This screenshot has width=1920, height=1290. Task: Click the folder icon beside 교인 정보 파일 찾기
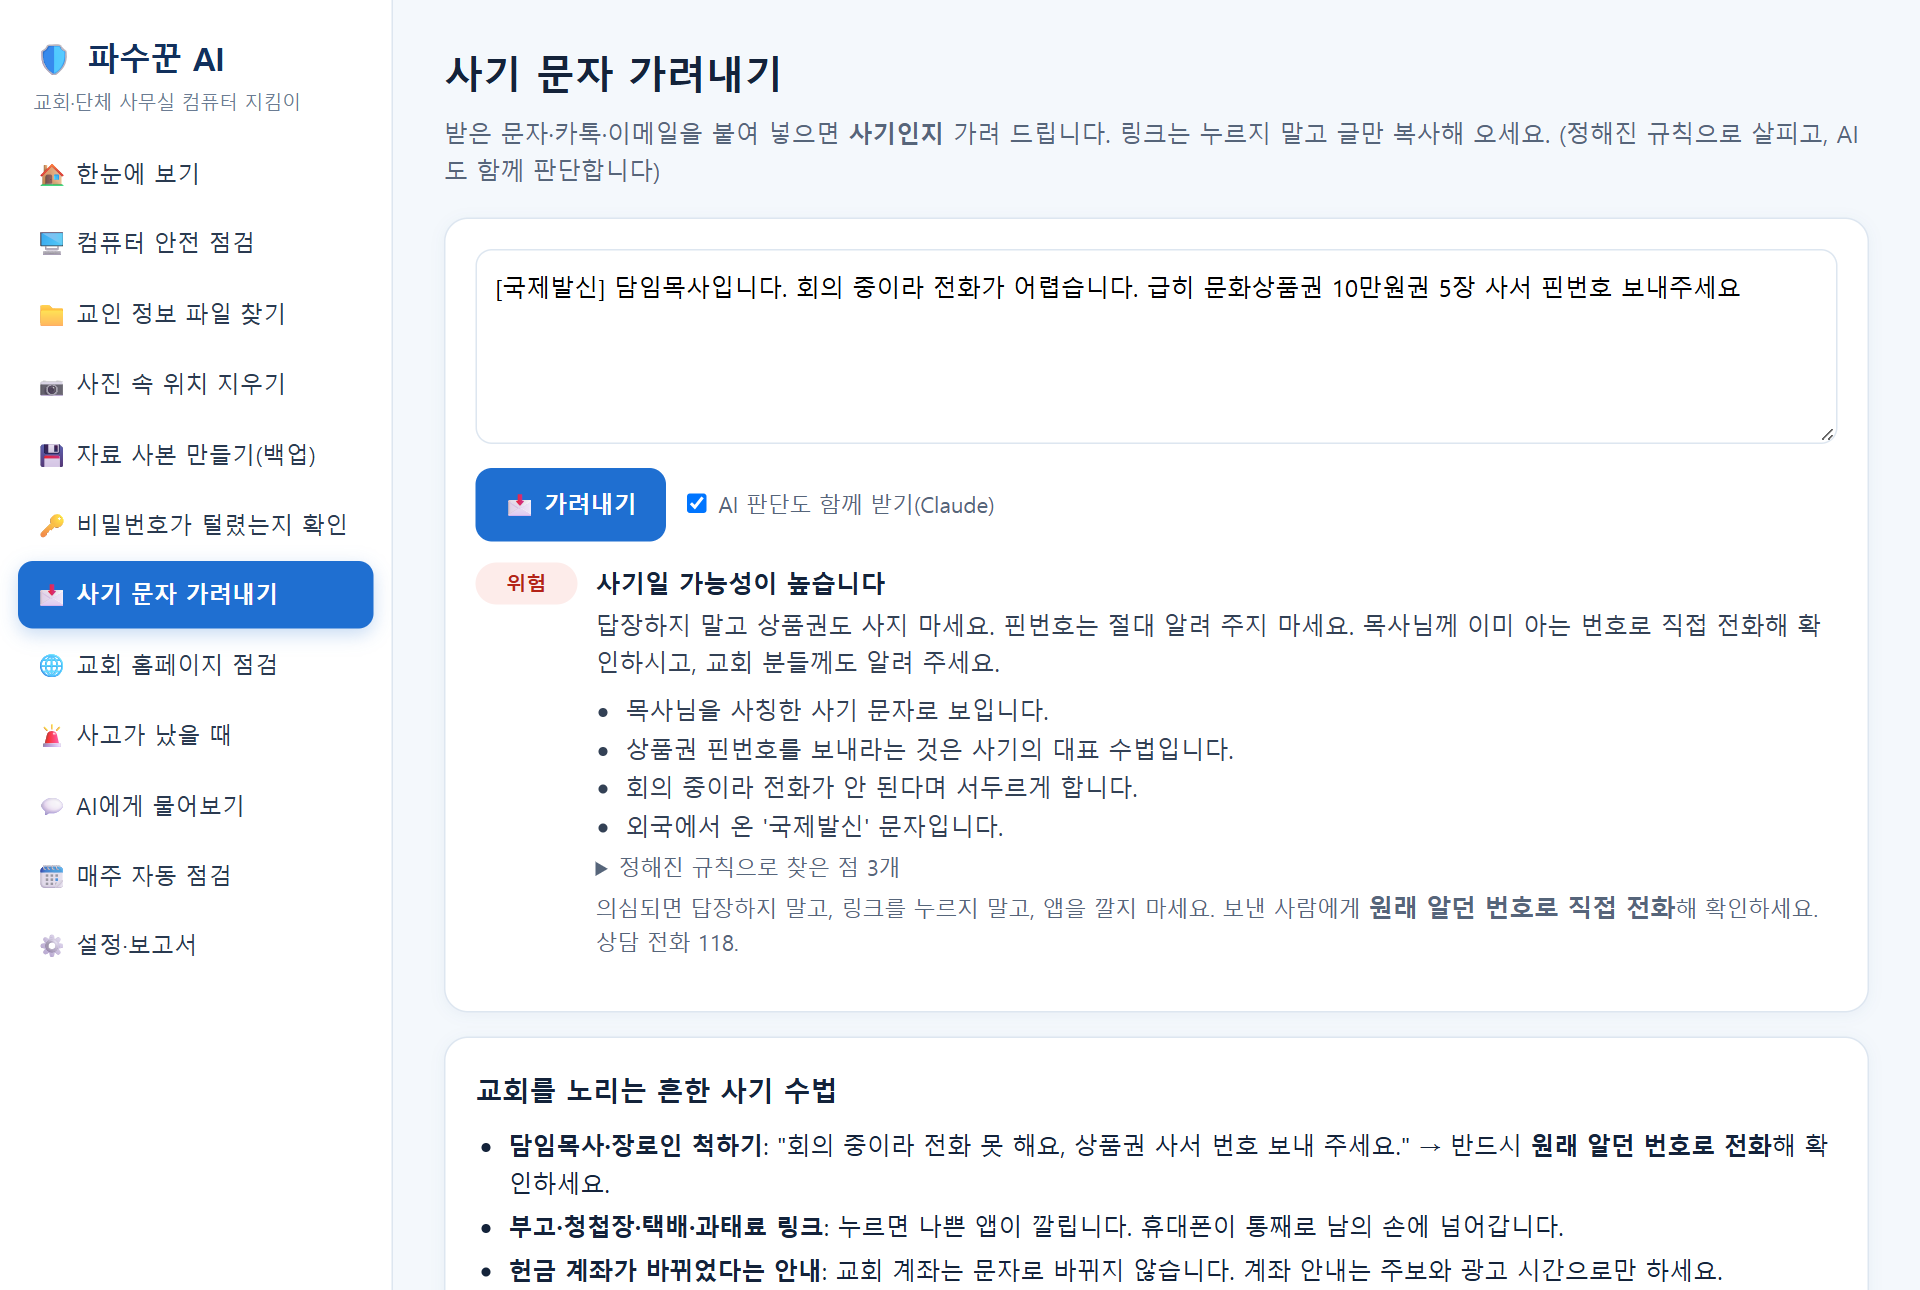[x=51, y=315]
